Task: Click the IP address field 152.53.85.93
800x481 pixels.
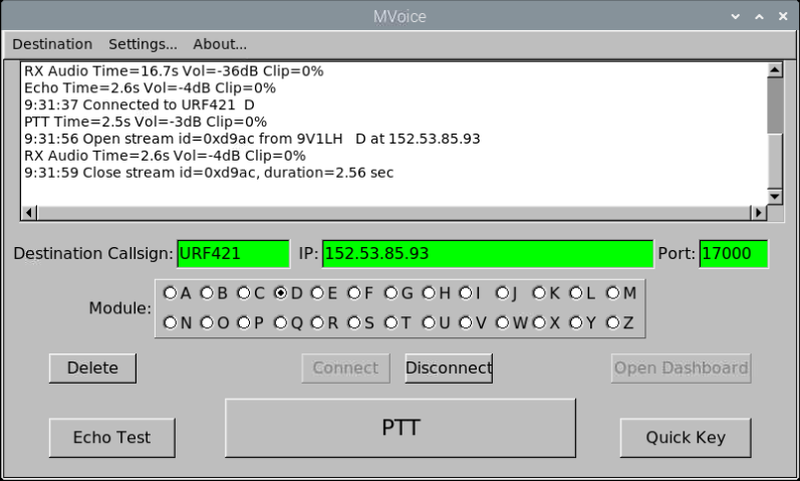Action: click(488, 254)
